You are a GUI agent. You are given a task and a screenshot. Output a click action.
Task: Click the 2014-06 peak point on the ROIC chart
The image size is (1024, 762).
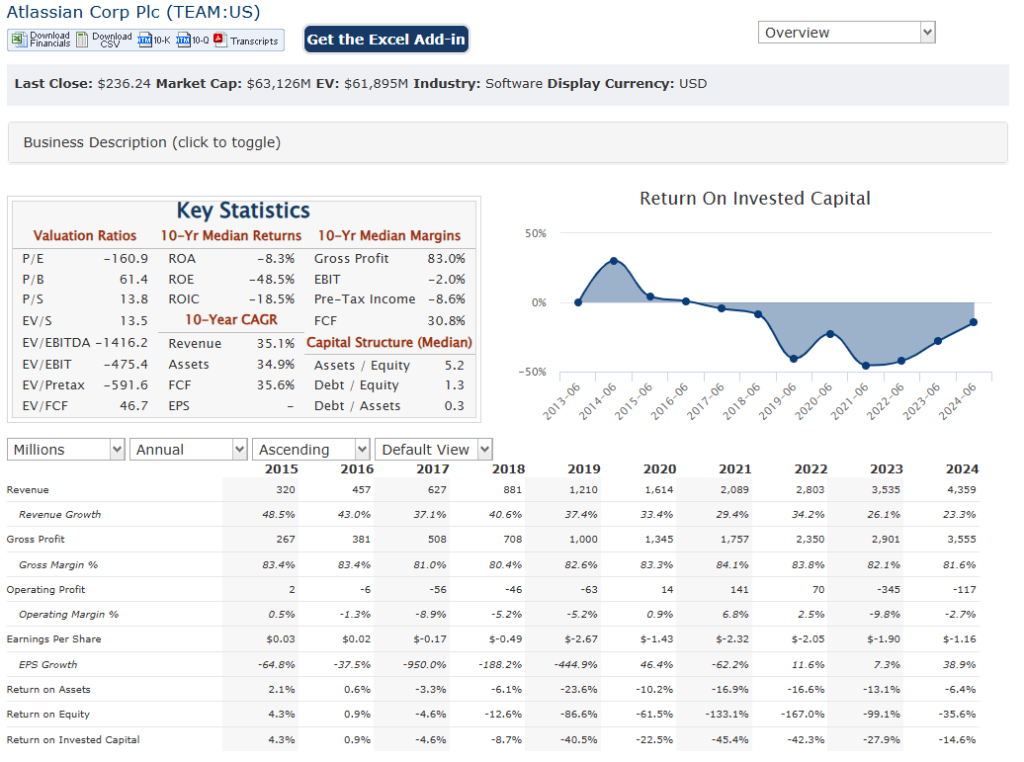(614, 261)
